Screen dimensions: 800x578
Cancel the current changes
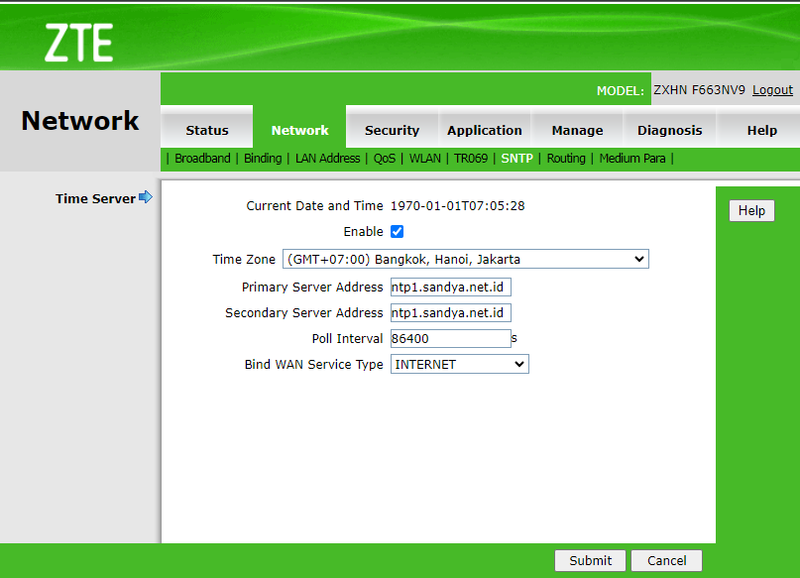tap(666, 560)
